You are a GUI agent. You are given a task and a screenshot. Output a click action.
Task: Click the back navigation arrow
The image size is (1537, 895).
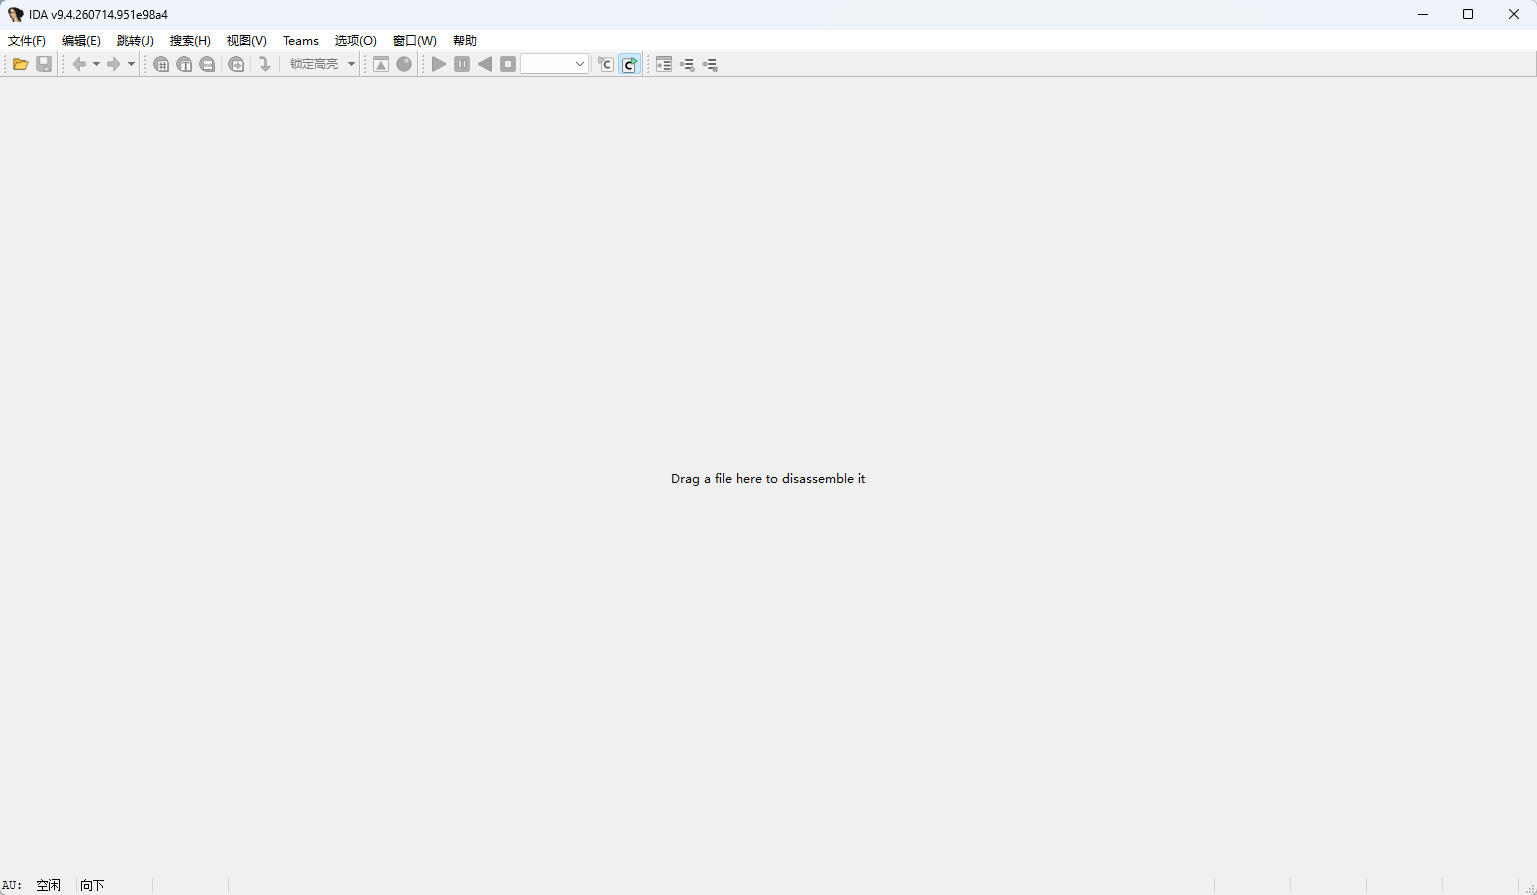click(x=79, y=64)
